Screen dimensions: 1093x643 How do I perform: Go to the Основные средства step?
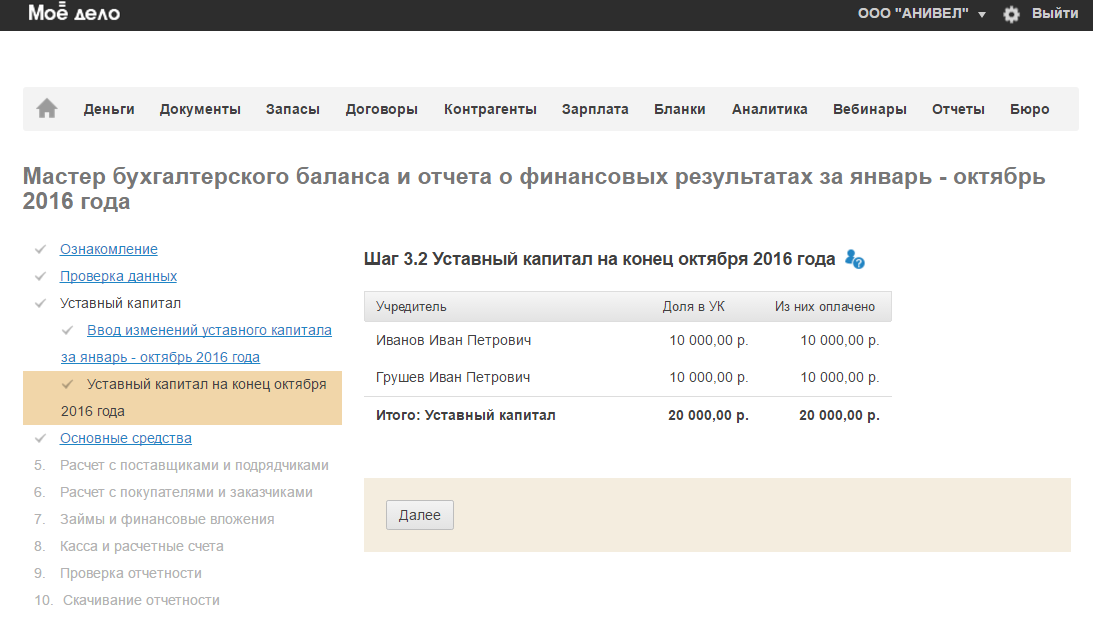(x=125, y=438)
